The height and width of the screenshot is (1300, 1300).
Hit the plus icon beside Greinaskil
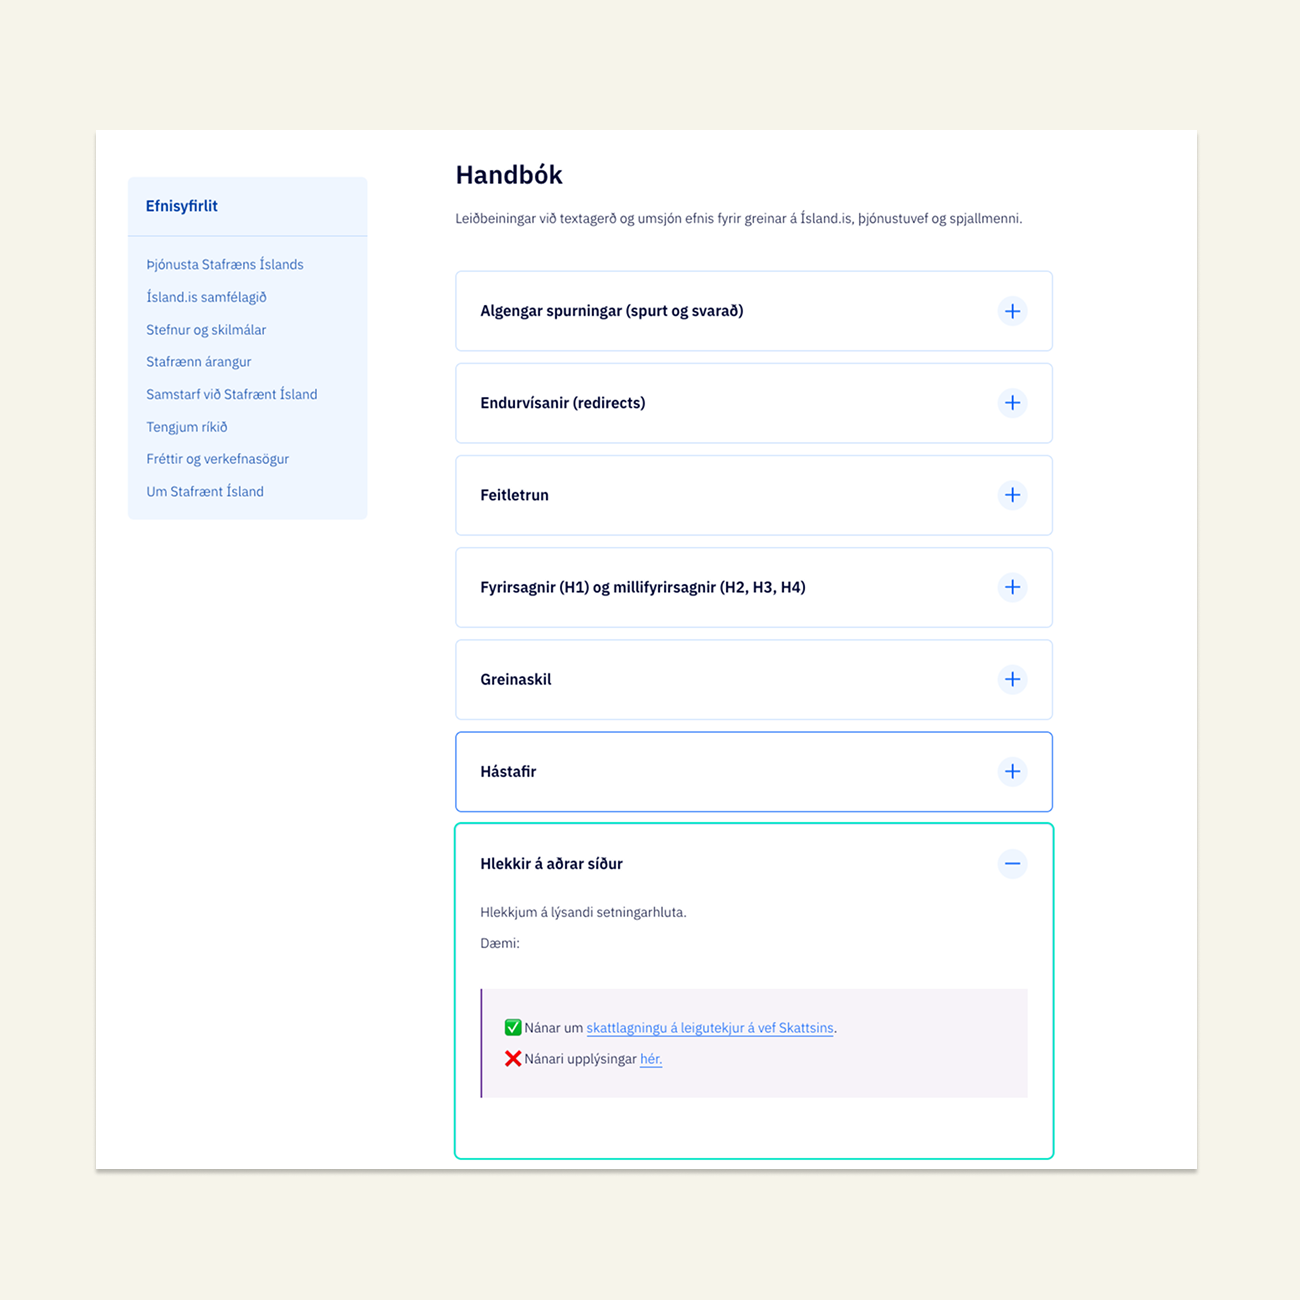click(1012, 679)
